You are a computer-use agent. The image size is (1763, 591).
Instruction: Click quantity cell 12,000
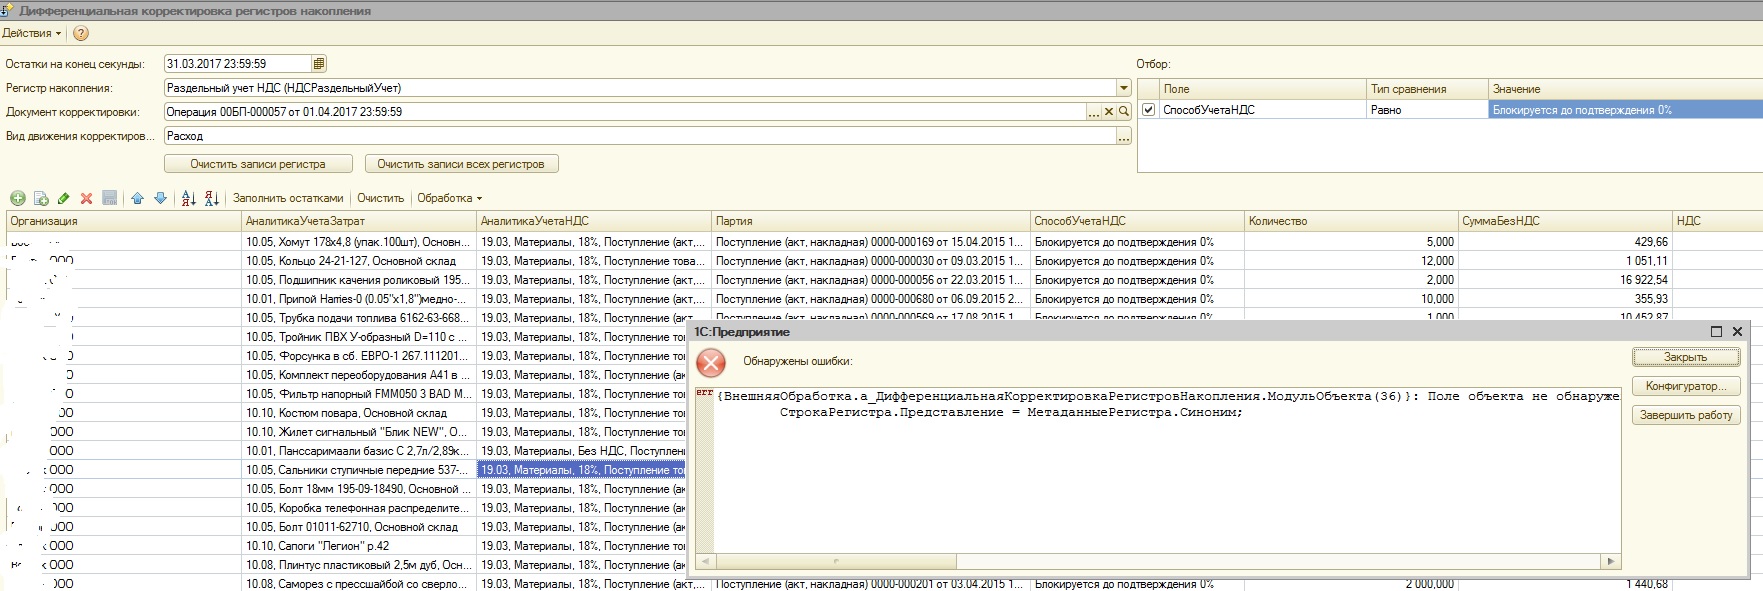point(1351,261)
